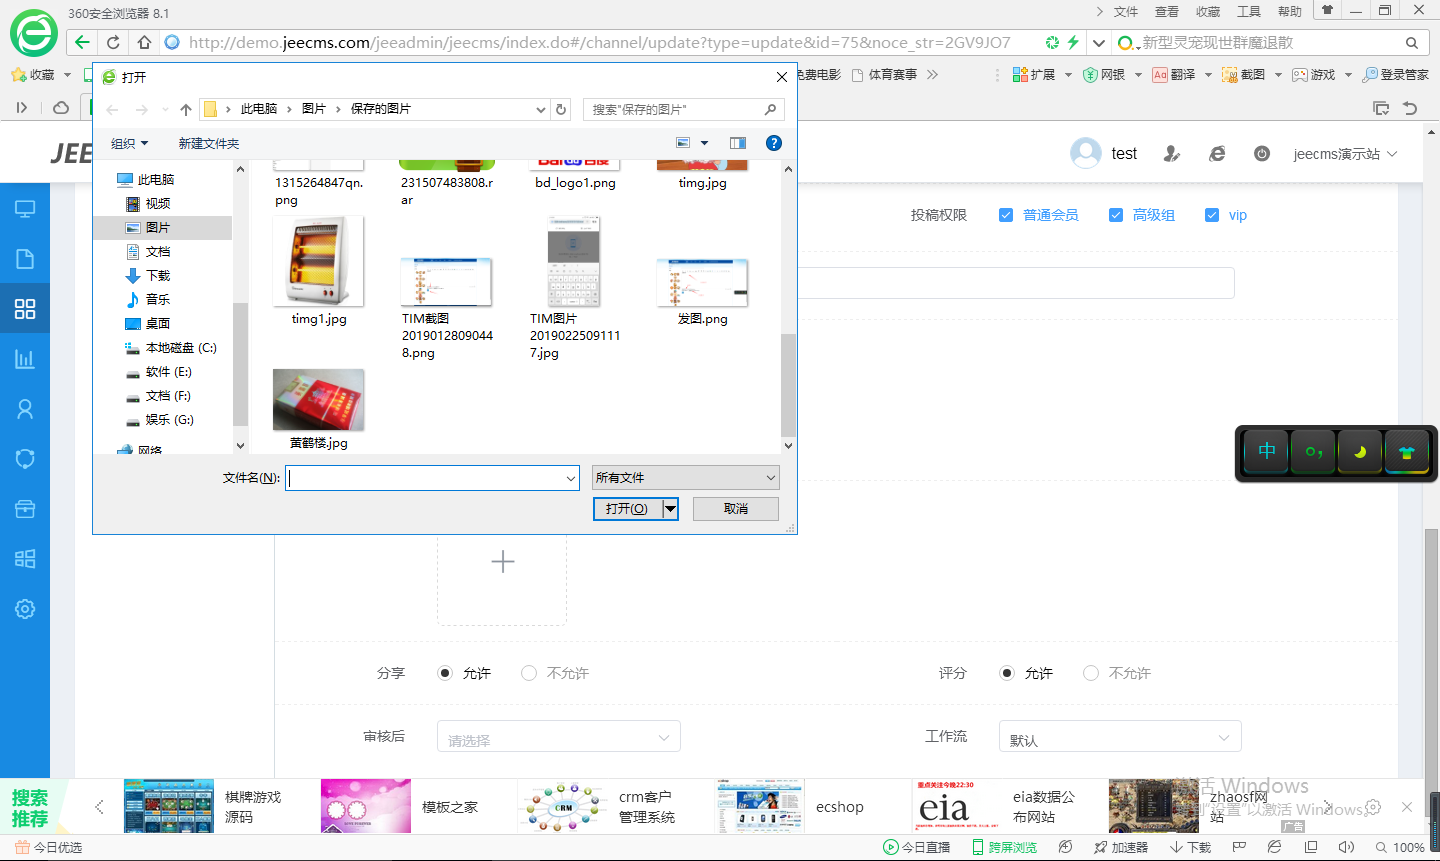The image size is (1440, 861).
Task: Refresh the page with reload icon
Action: click(113, 42)
